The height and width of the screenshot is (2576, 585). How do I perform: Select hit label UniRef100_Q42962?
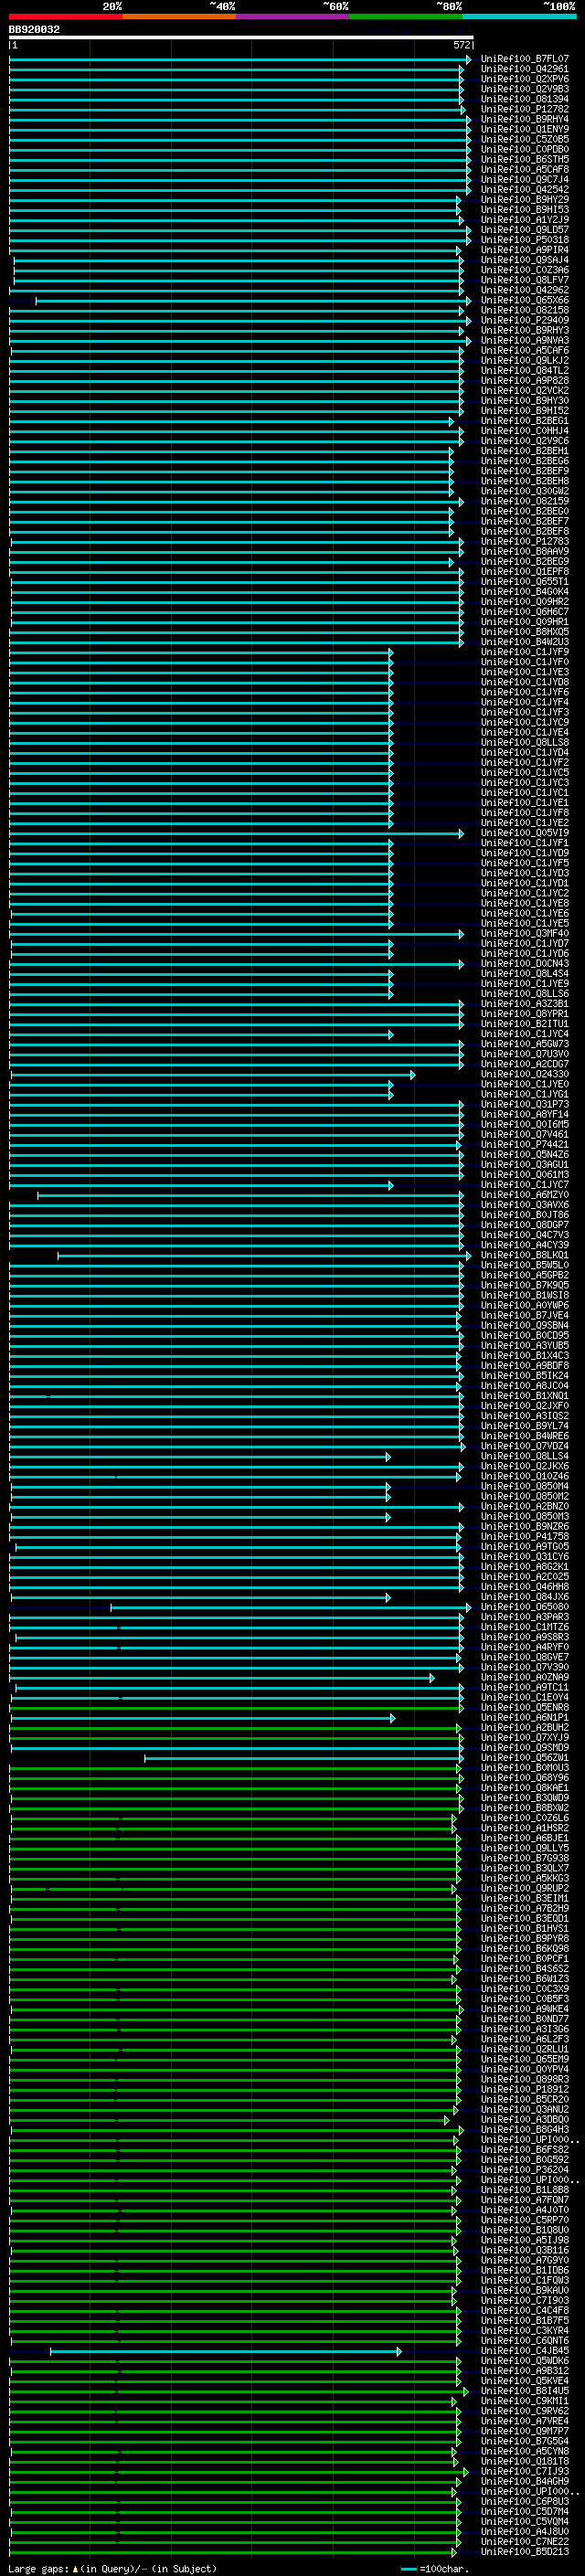(525, 290)
